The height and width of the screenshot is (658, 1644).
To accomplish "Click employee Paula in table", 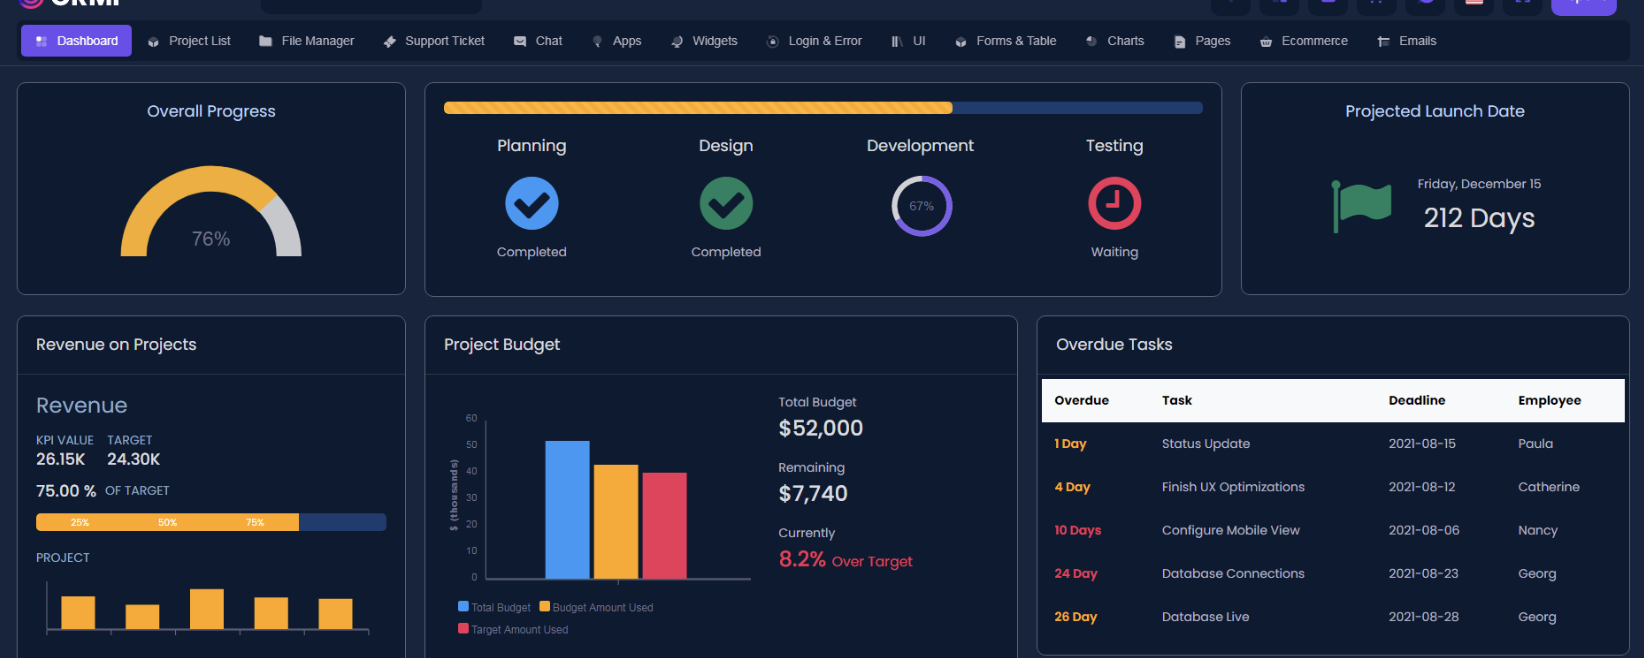I will point(1535,444).
